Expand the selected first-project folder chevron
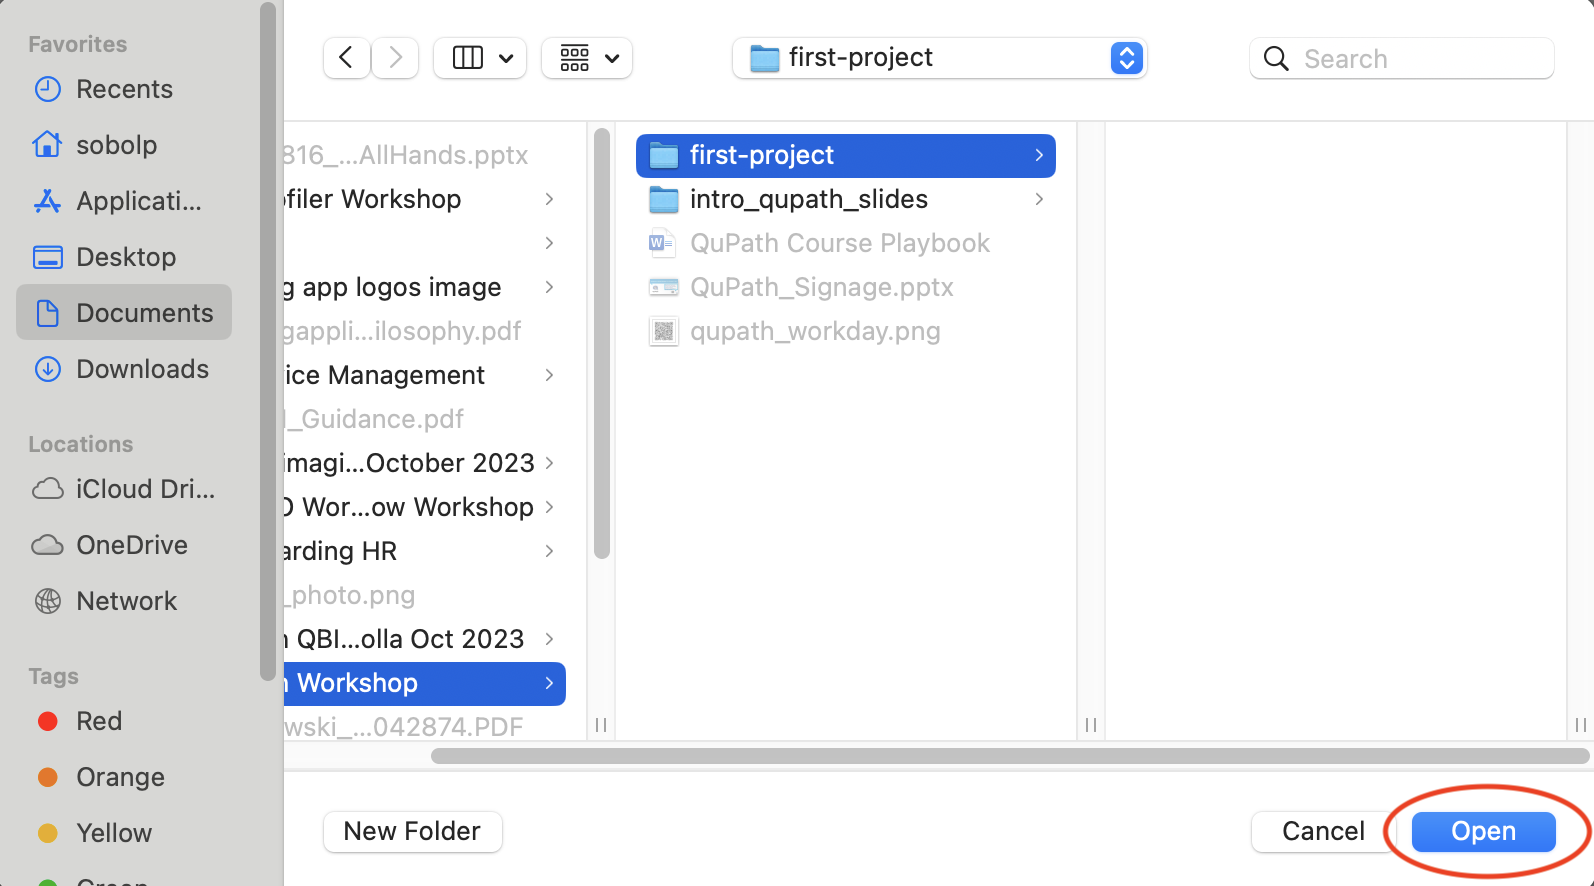The image size is (1594, 886). pyautogui.click(x=1038, y=155)
